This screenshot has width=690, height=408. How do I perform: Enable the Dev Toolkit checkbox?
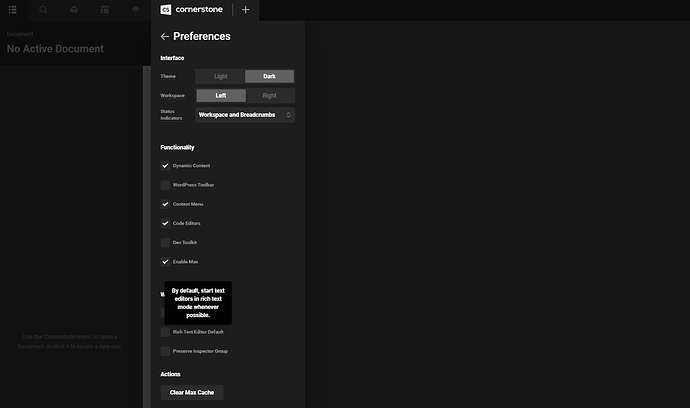coord(165,243)
